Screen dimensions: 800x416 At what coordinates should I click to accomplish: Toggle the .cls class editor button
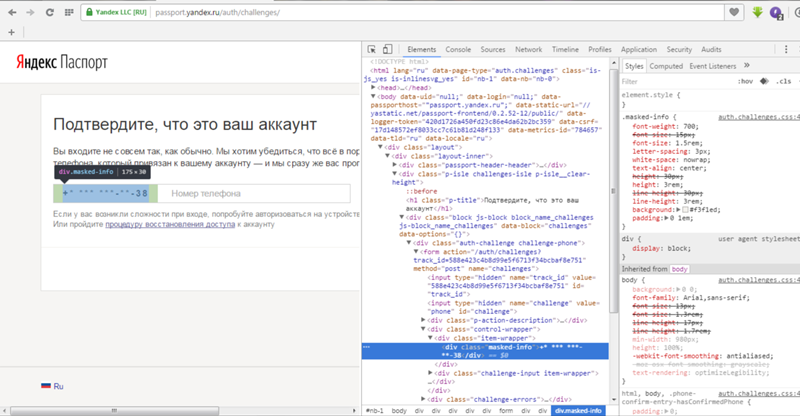tap(784, 81)
